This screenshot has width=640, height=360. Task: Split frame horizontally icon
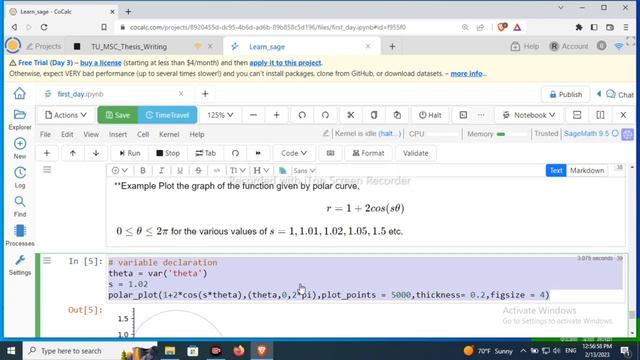[577, 115]
